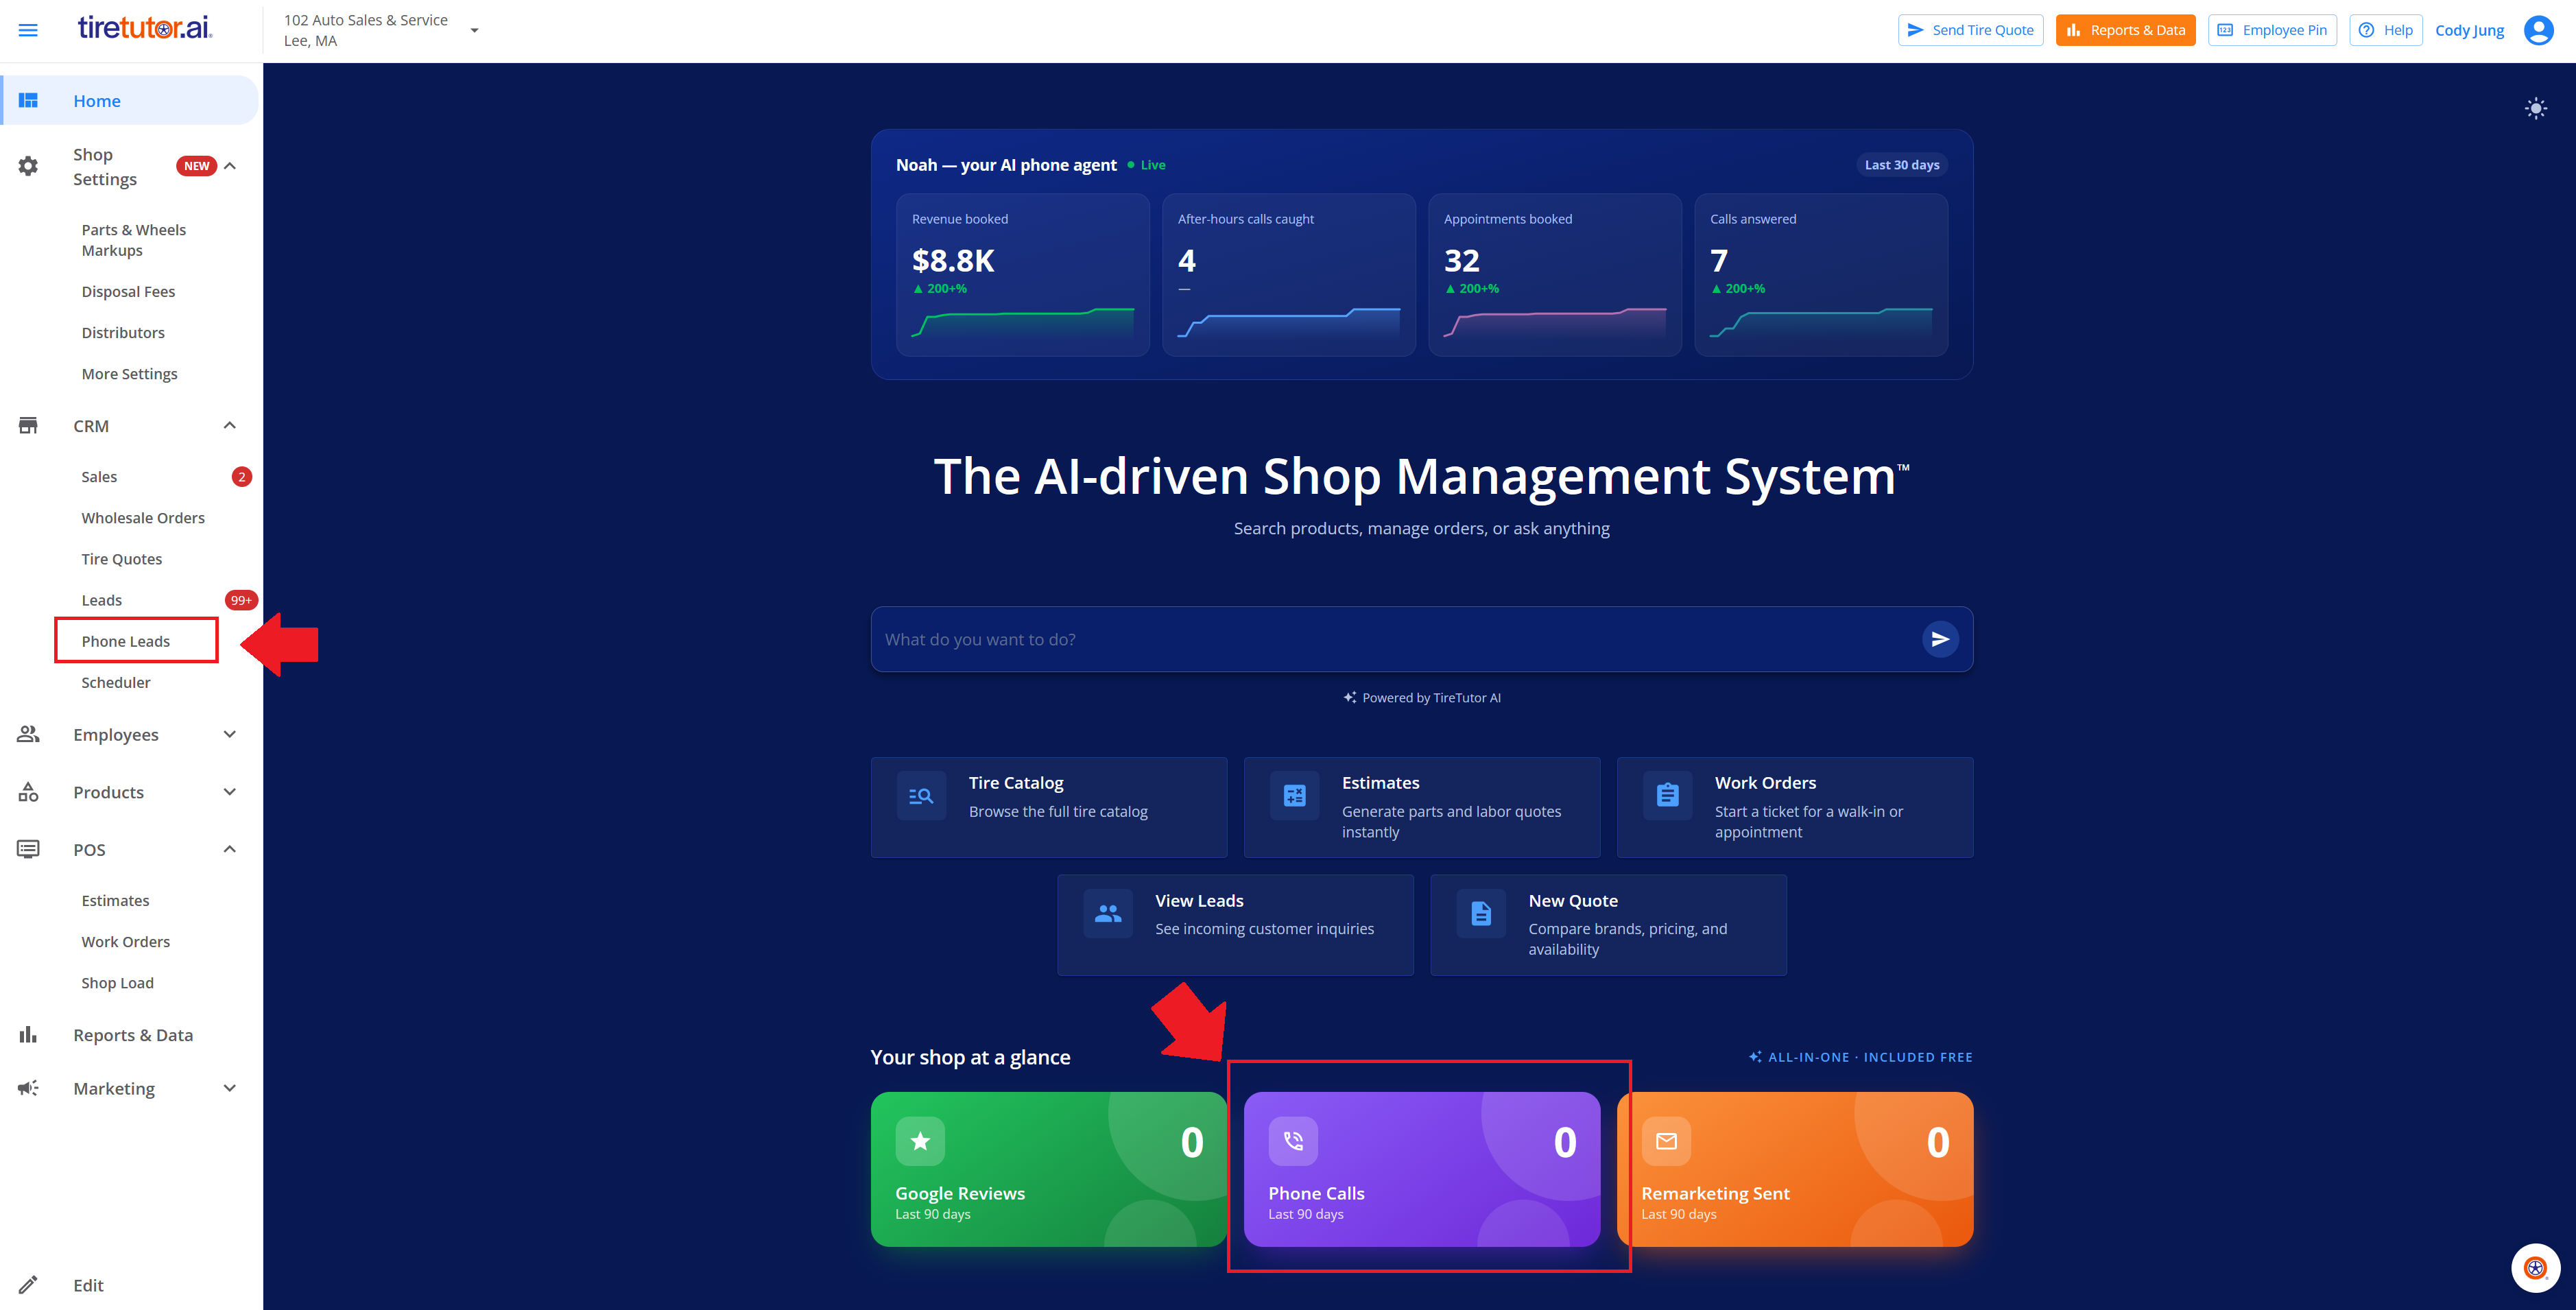Click the tiretutor.ai logo
The image size is (2576, 1310).
pos(145,28)
